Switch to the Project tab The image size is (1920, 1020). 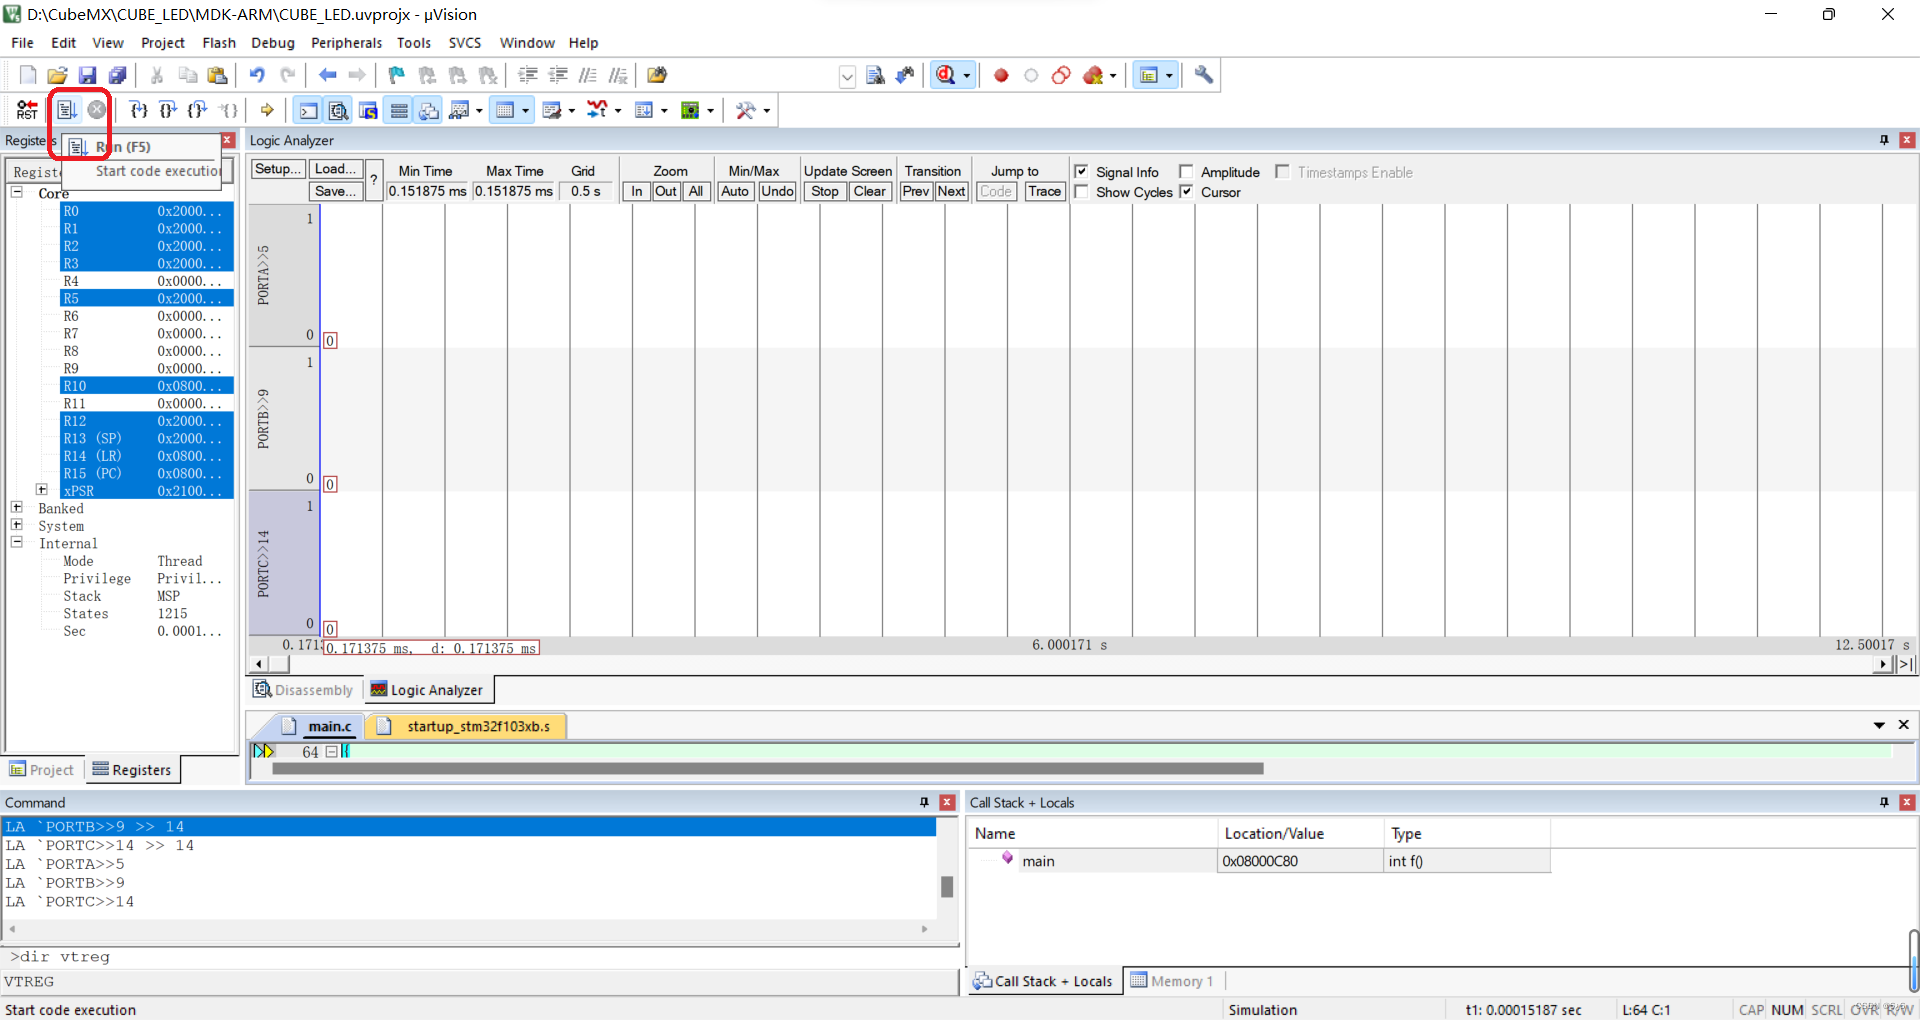coord(42,769)
